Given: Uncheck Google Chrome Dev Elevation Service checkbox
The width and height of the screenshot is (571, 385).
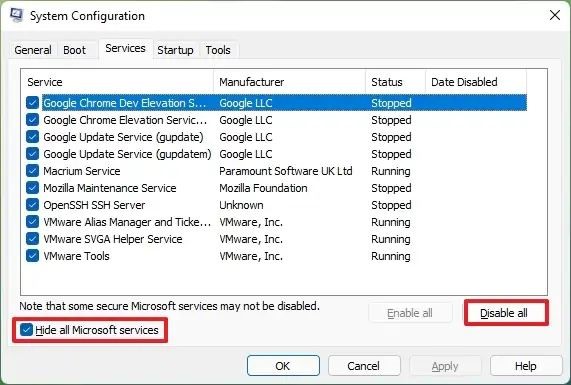Looking at the screenshot, I should click(x=32, y=103).
